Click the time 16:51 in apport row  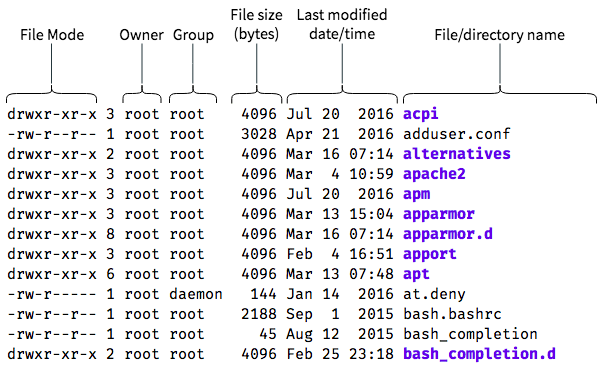371,254
